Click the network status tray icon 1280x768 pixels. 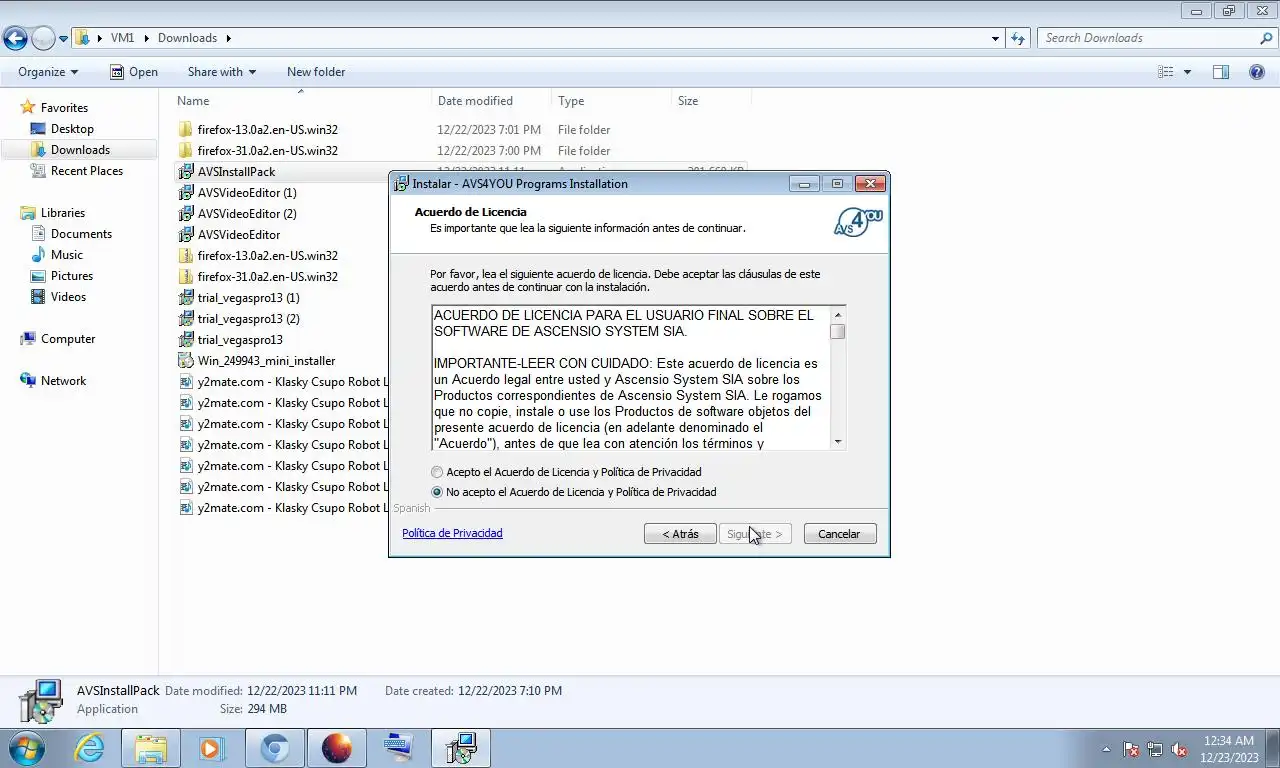tap(1155, 749)
